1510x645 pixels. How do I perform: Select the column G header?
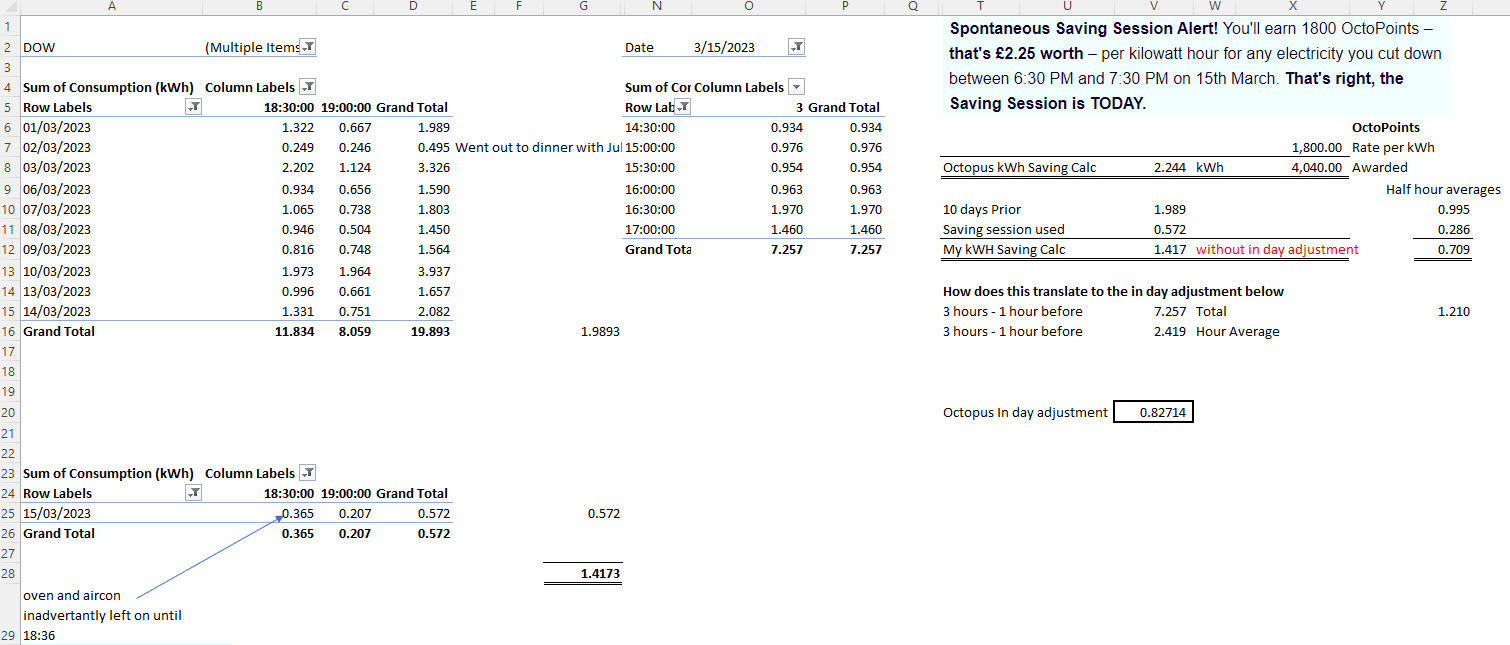[x=583, y=7]
